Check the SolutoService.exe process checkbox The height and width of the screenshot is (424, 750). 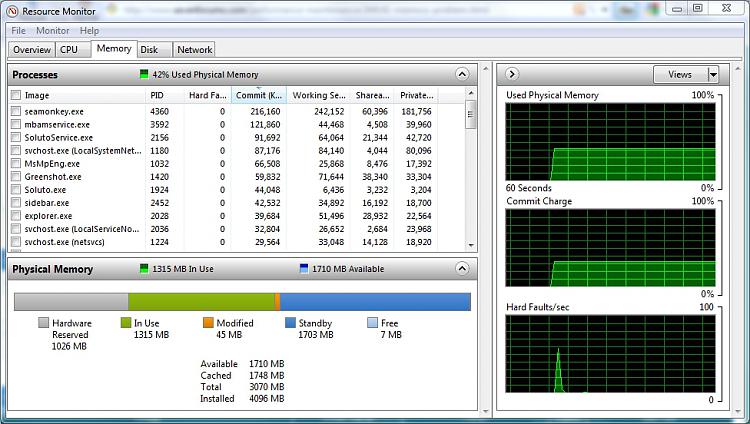pos(16,137)
